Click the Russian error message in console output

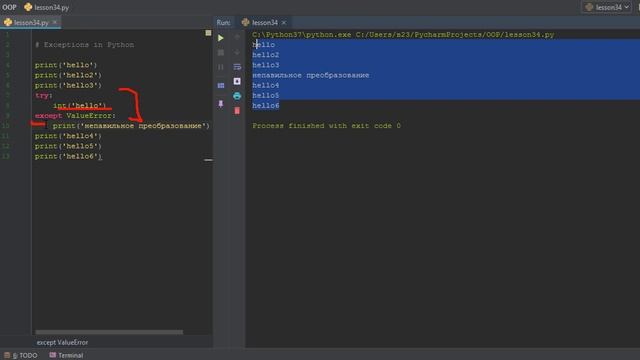(311, 75)
